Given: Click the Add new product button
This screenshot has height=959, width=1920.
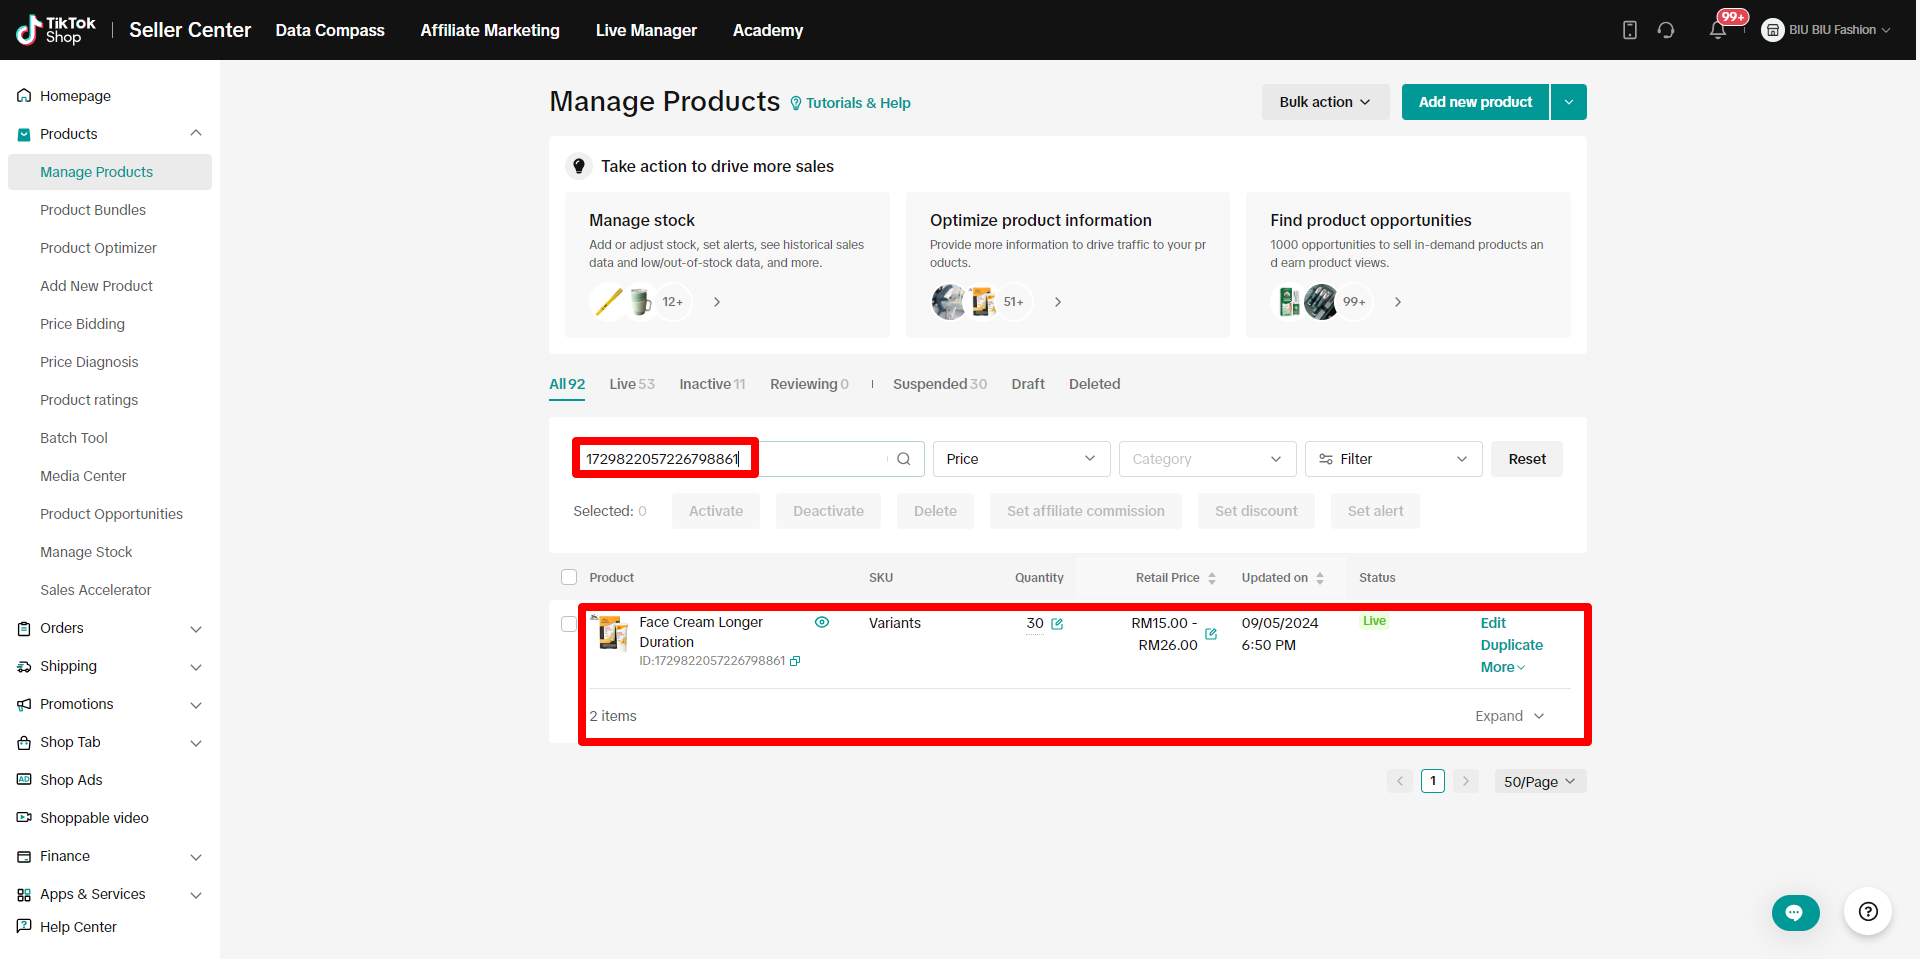Looking at the screenshot, I should point(1475,102).
